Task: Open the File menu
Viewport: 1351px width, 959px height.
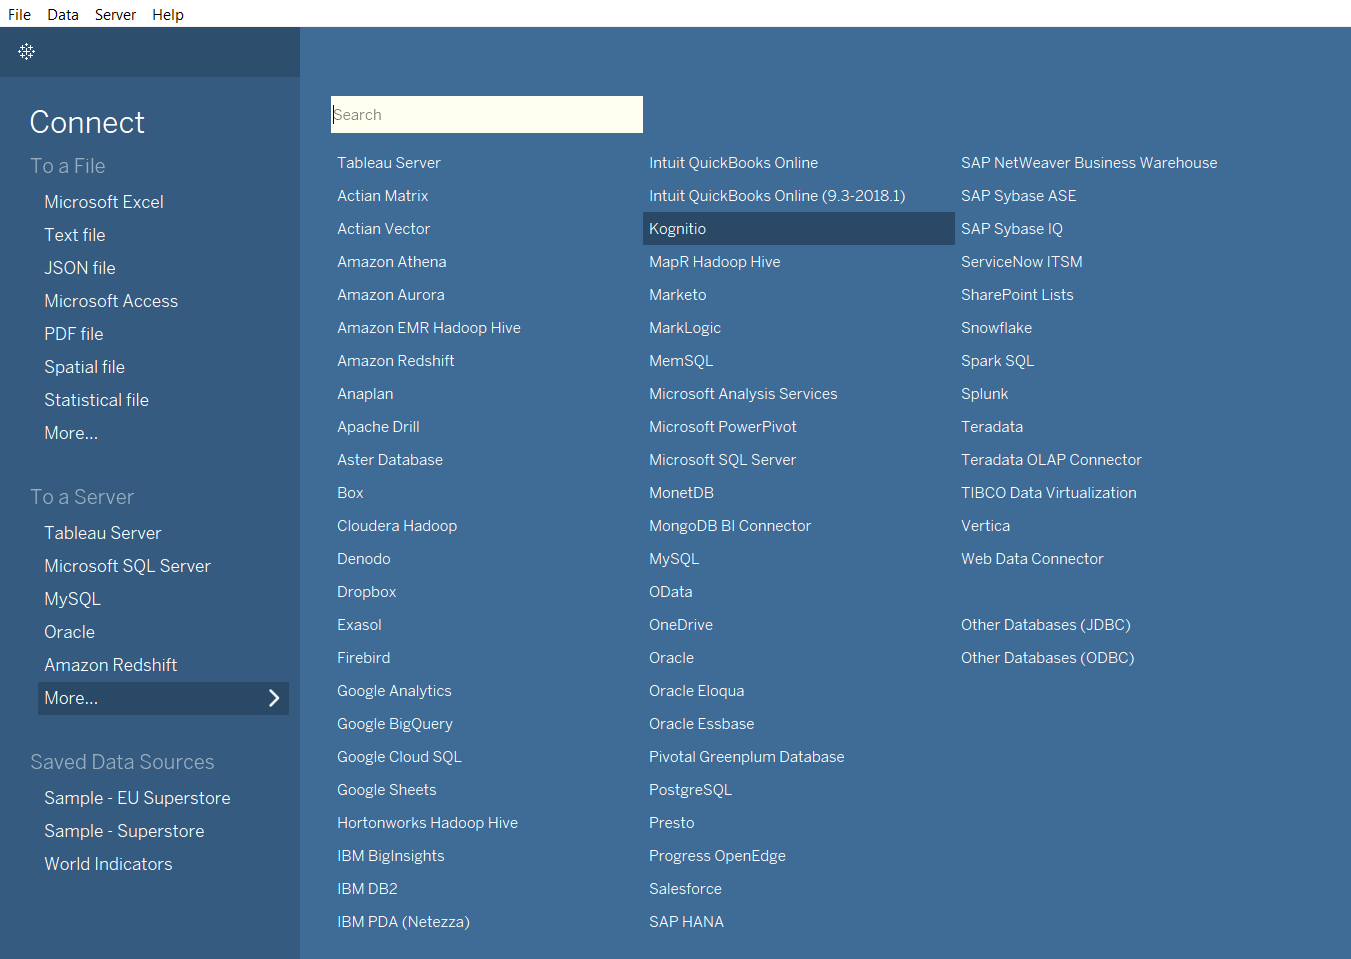Action: pos(19,14)
